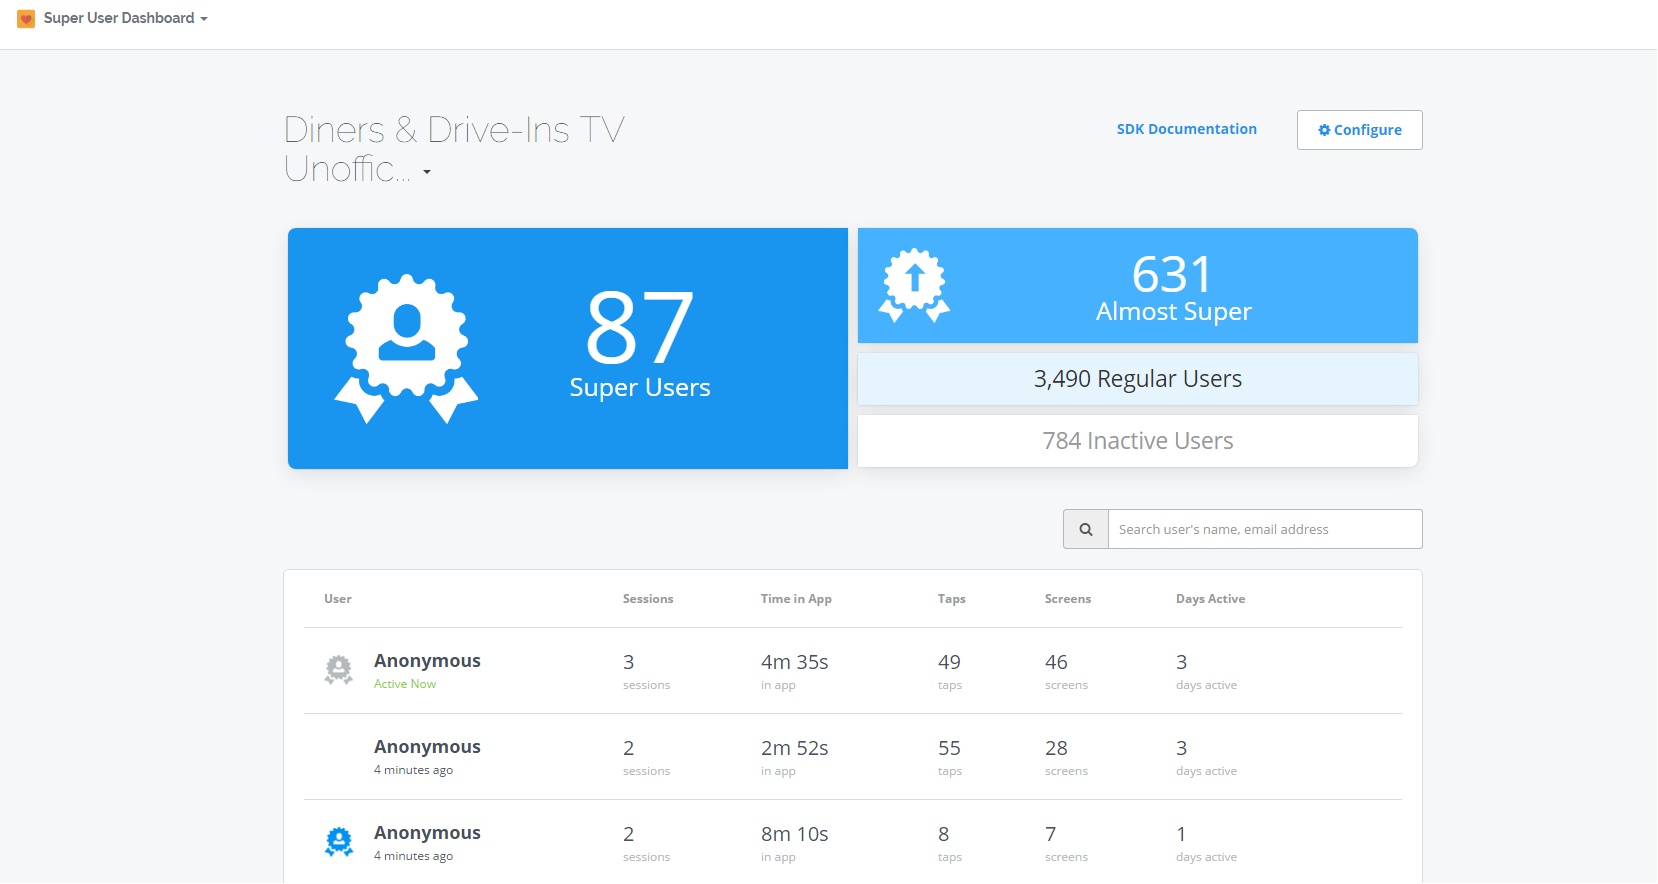Click the 49 taps value

949,662
